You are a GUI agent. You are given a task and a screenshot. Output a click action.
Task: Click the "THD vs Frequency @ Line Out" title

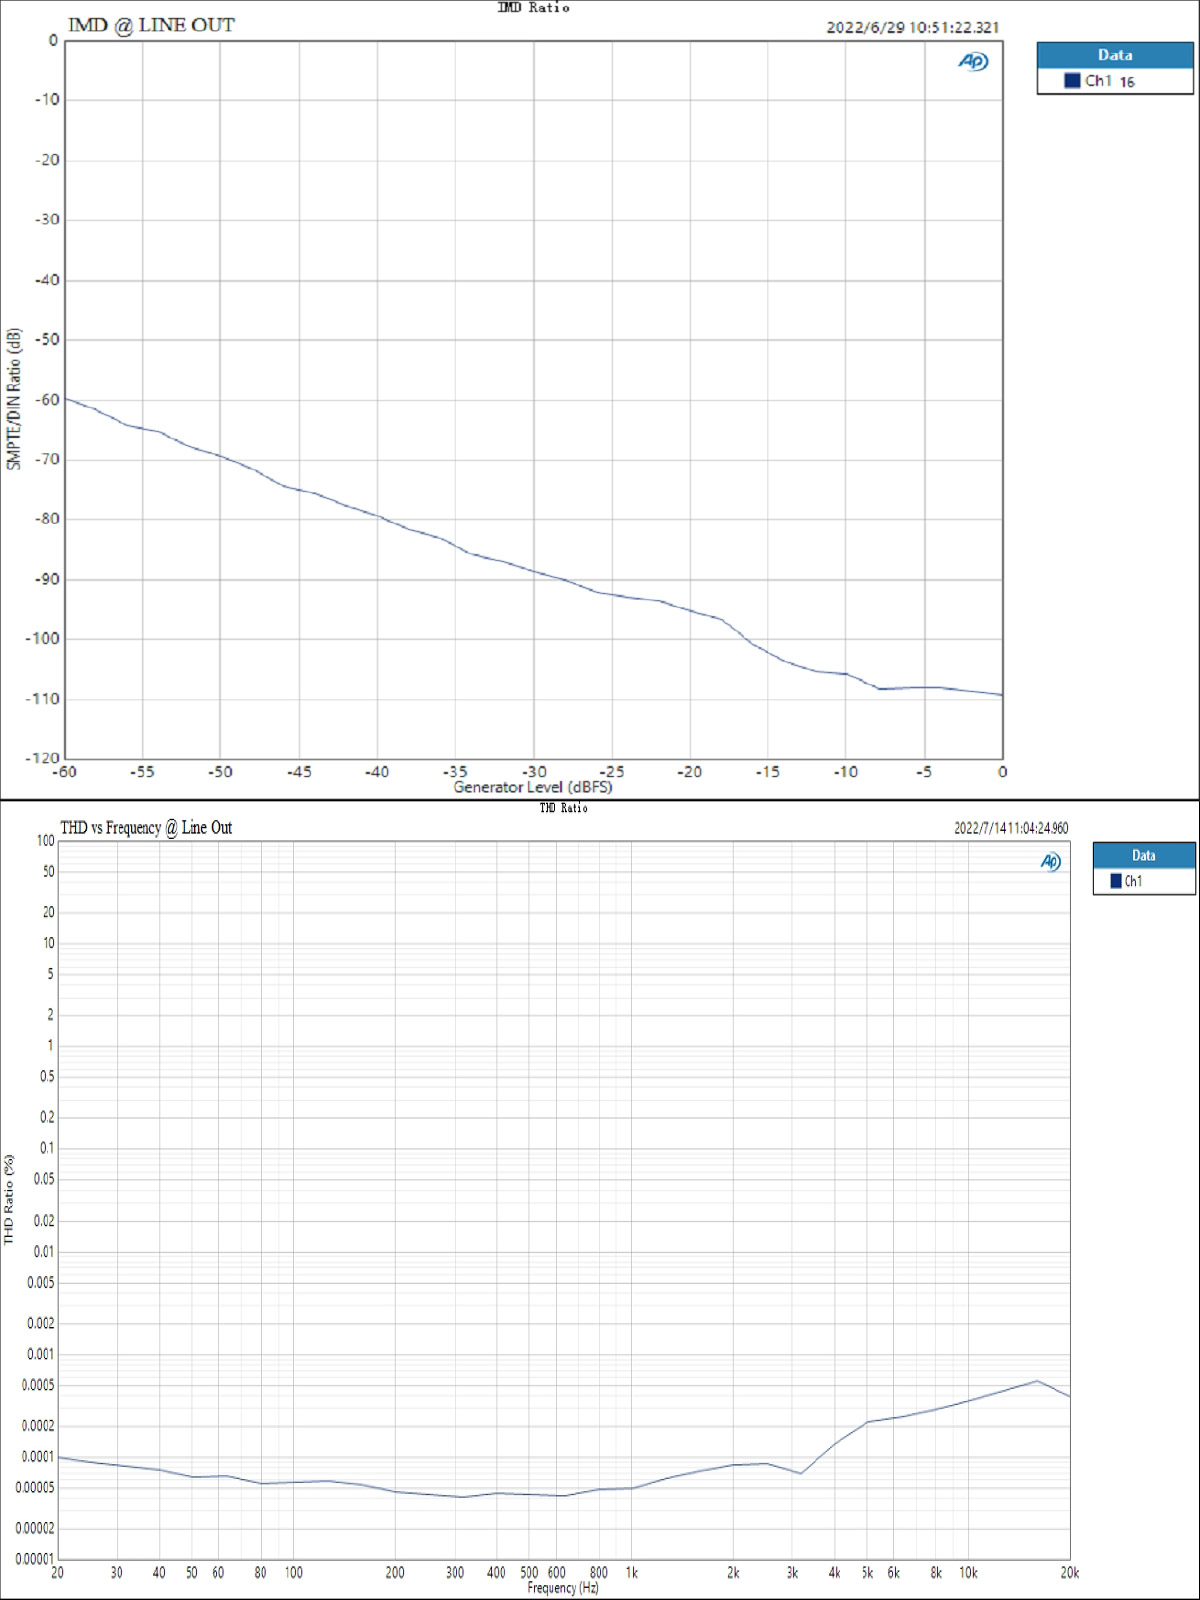146,827
